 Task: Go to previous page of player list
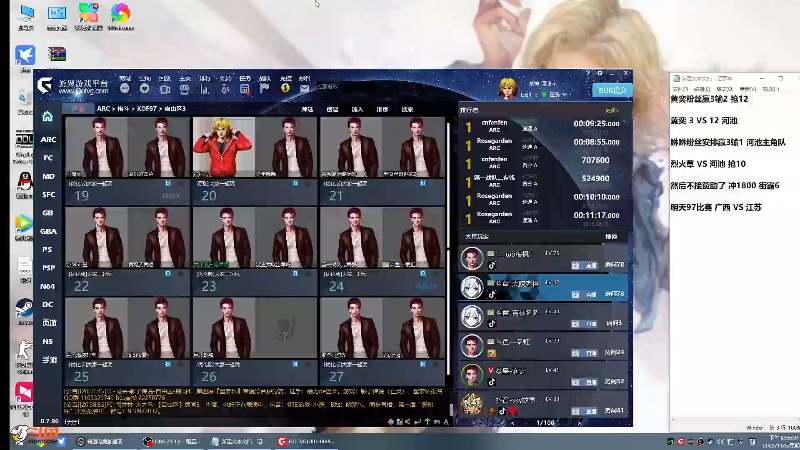(513, 422)
